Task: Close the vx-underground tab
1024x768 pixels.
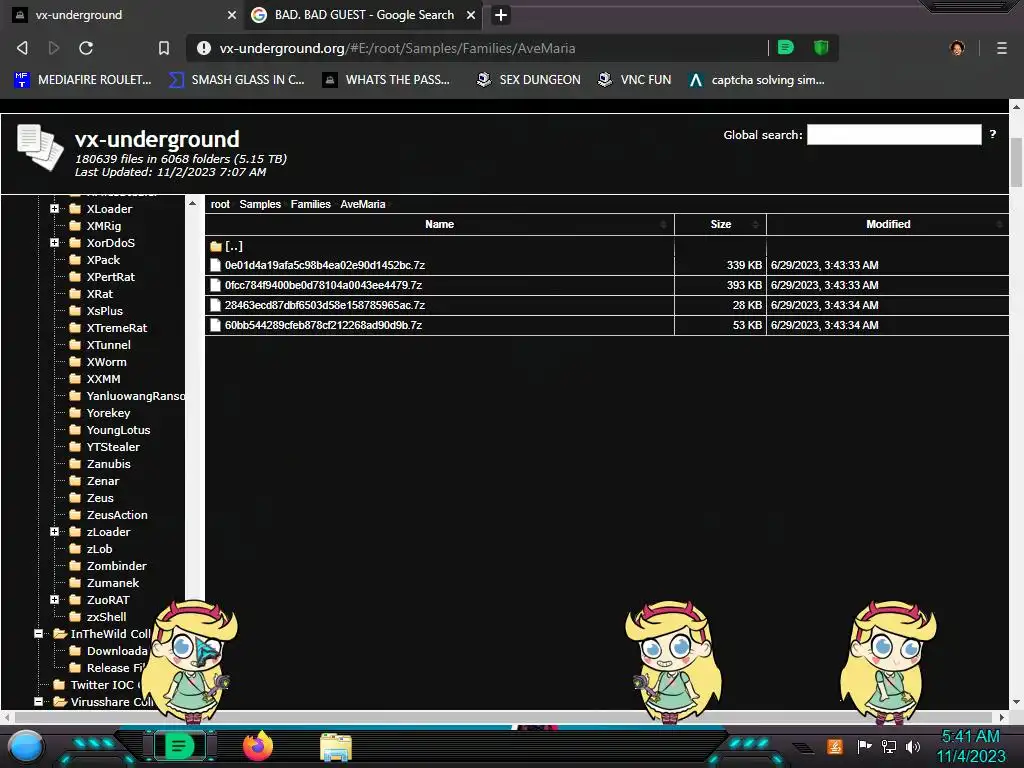Action: (x=231, y=14)
